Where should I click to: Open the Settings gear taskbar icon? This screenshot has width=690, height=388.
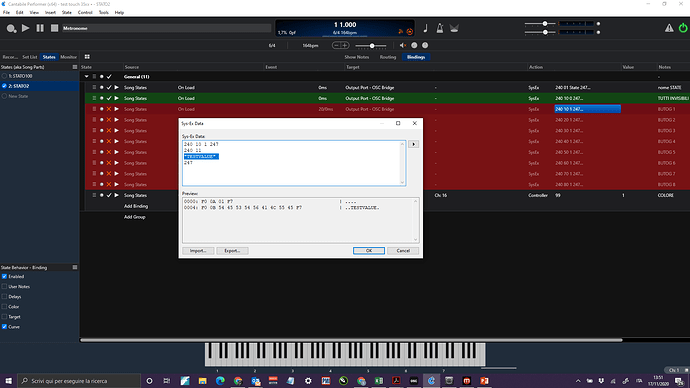coord(308,381)
